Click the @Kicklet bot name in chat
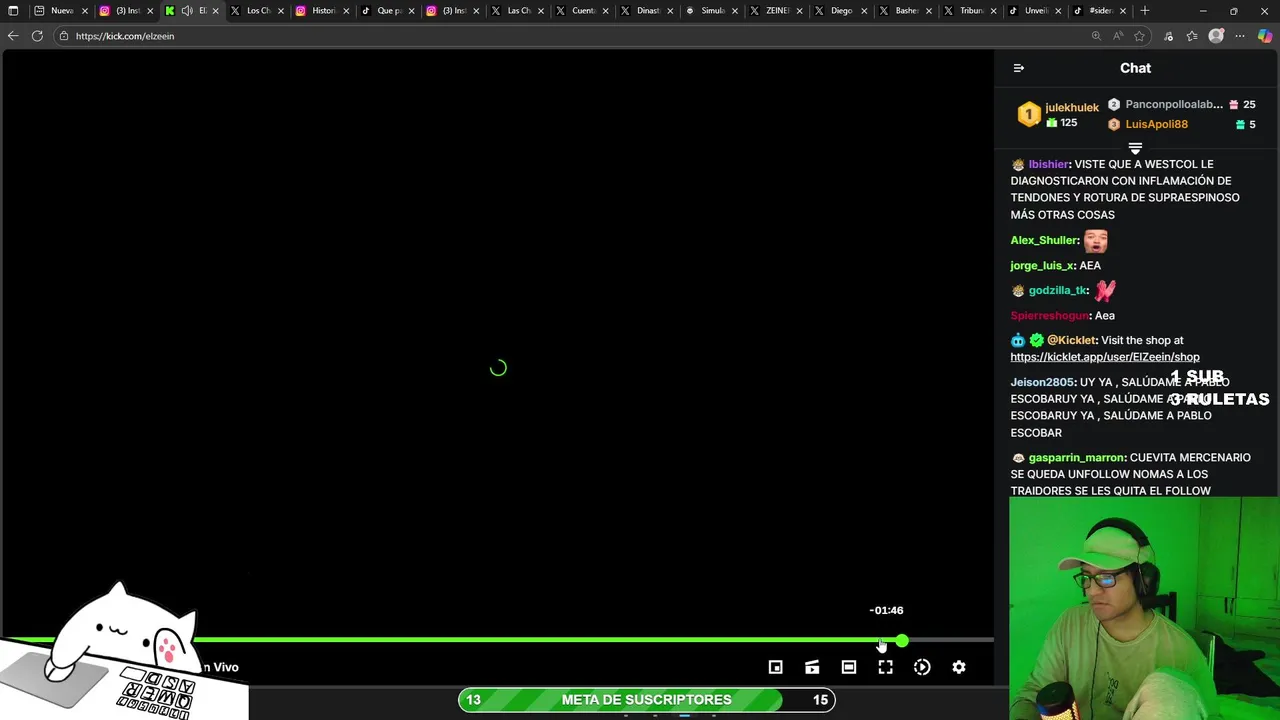This screenshot has height=720, width=1280. tap(1071, 340)
